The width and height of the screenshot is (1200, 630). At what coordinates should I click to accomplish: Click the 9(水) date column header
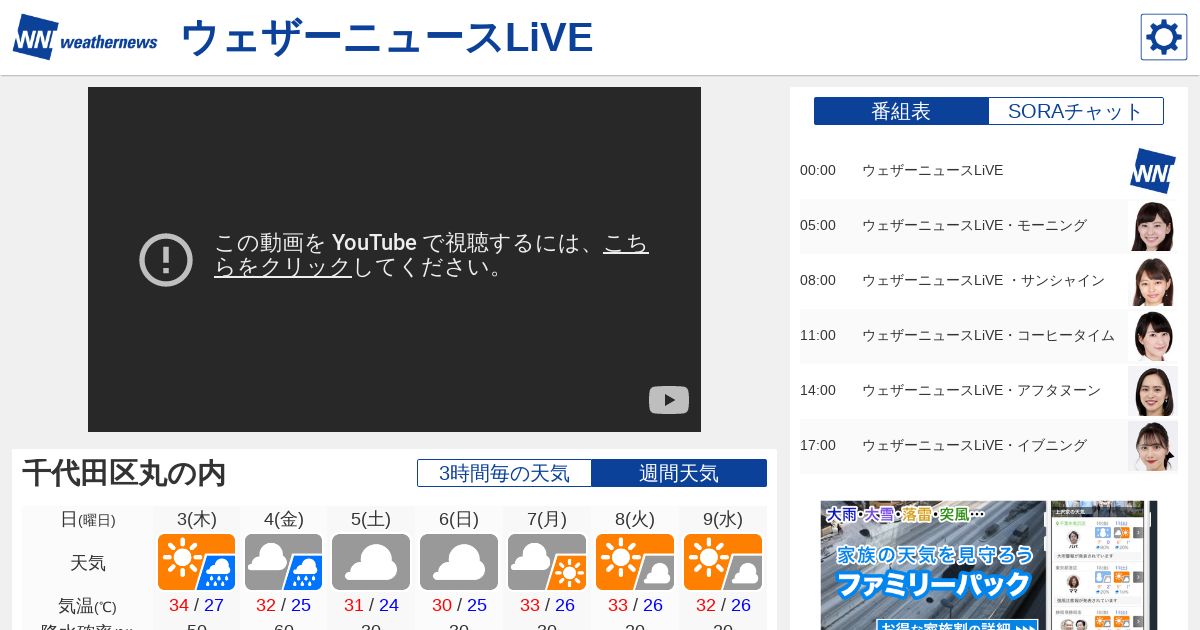pyautogui.click(x=723, y=519)
